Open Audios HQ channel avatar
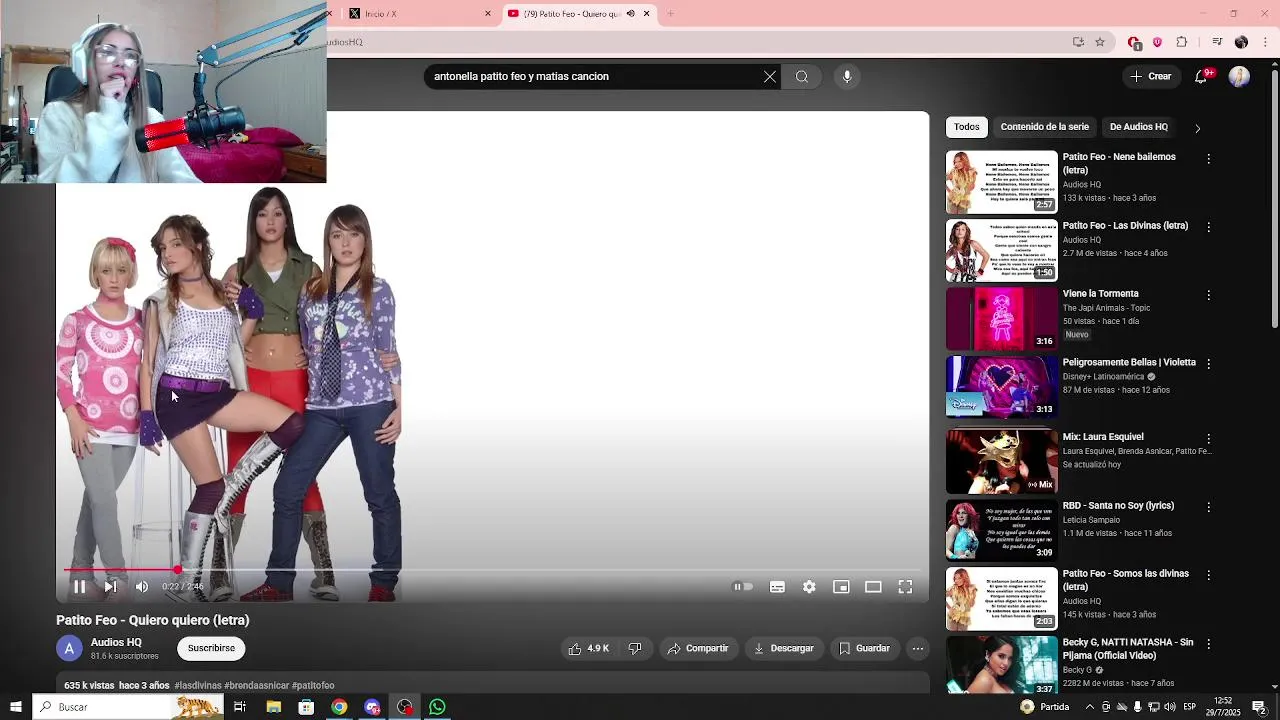Viewport: 1280px width, 720px height. (69, 649)
